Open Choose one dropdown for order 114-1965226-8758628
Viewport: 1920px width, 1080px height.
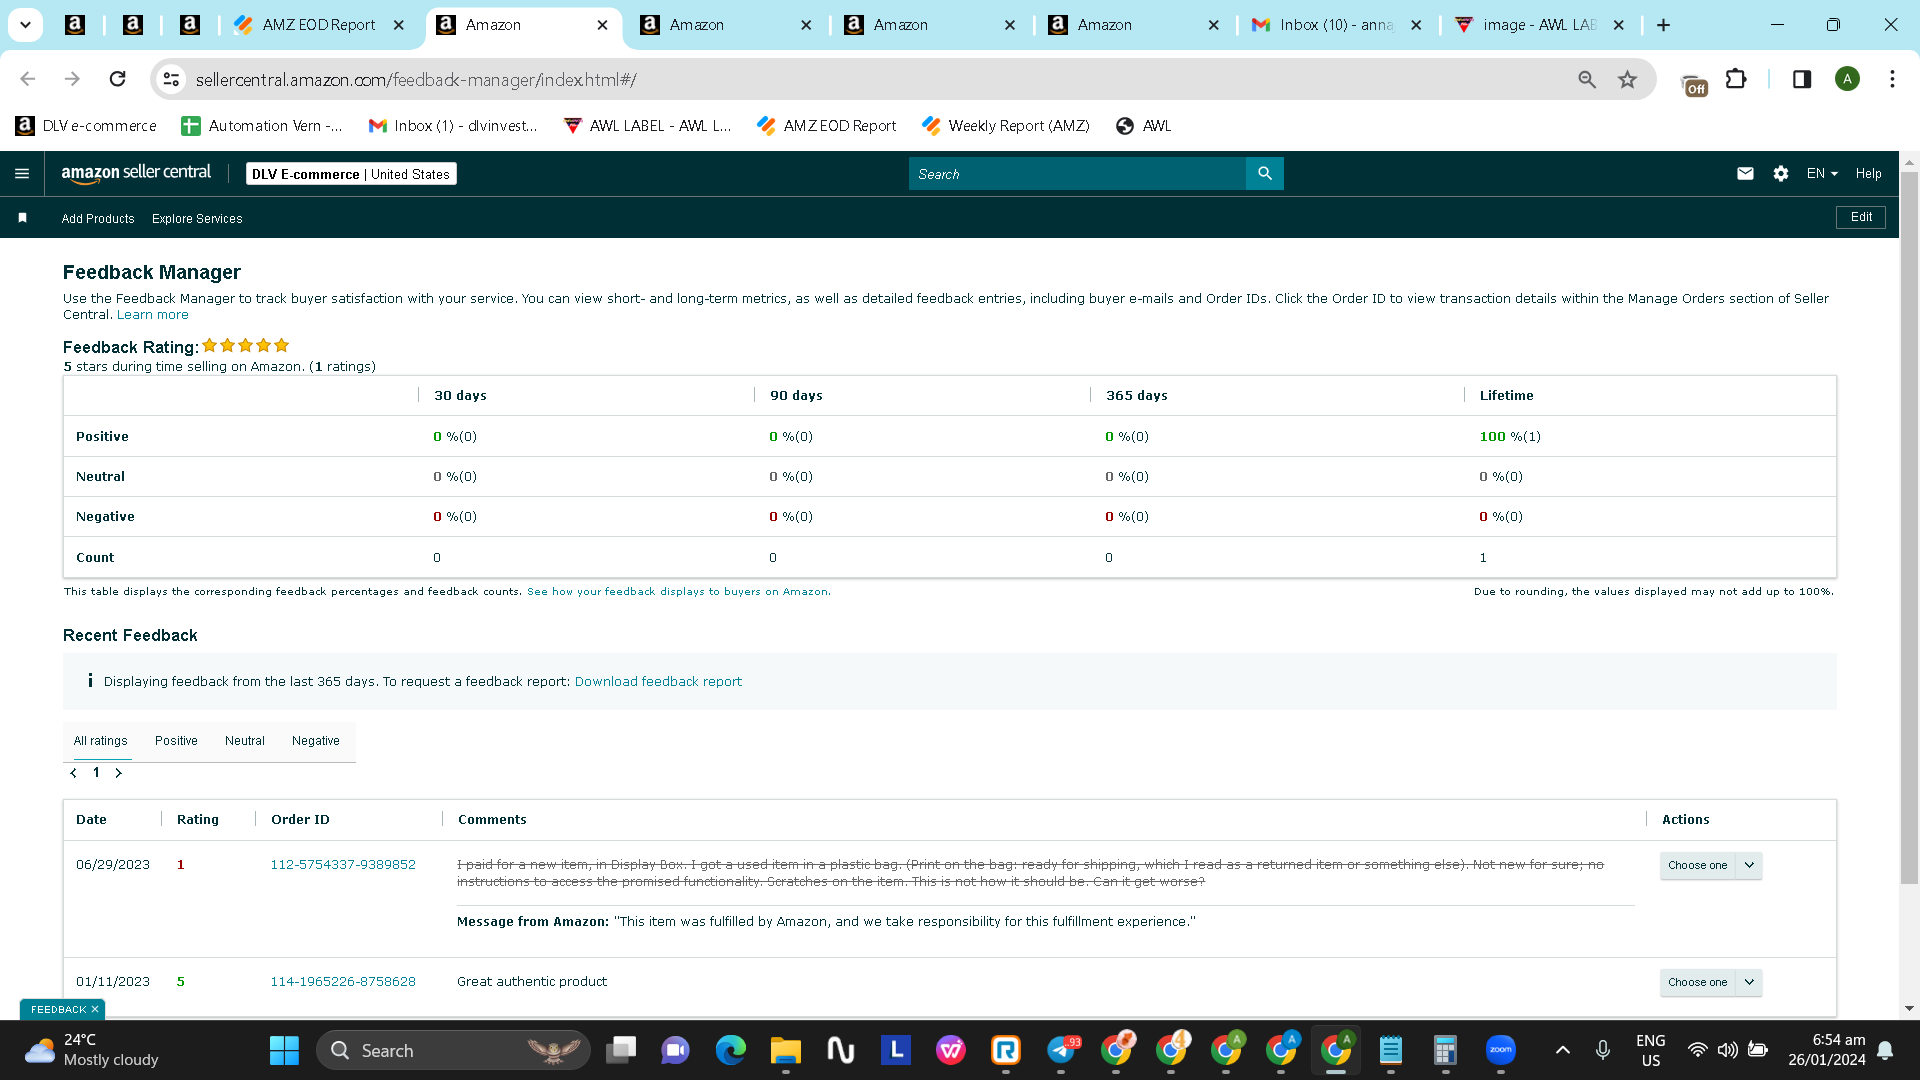(1711, 983)
